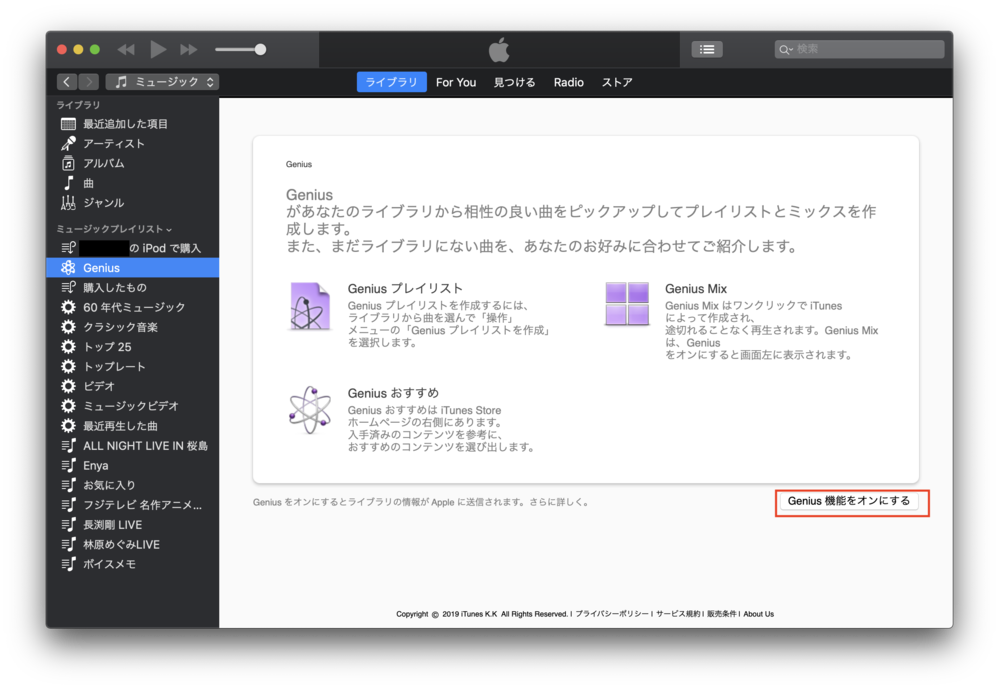Screen dimensions: 999x689
Task: Click the Genius おすすめ heading text
Action: coord(393,393)
